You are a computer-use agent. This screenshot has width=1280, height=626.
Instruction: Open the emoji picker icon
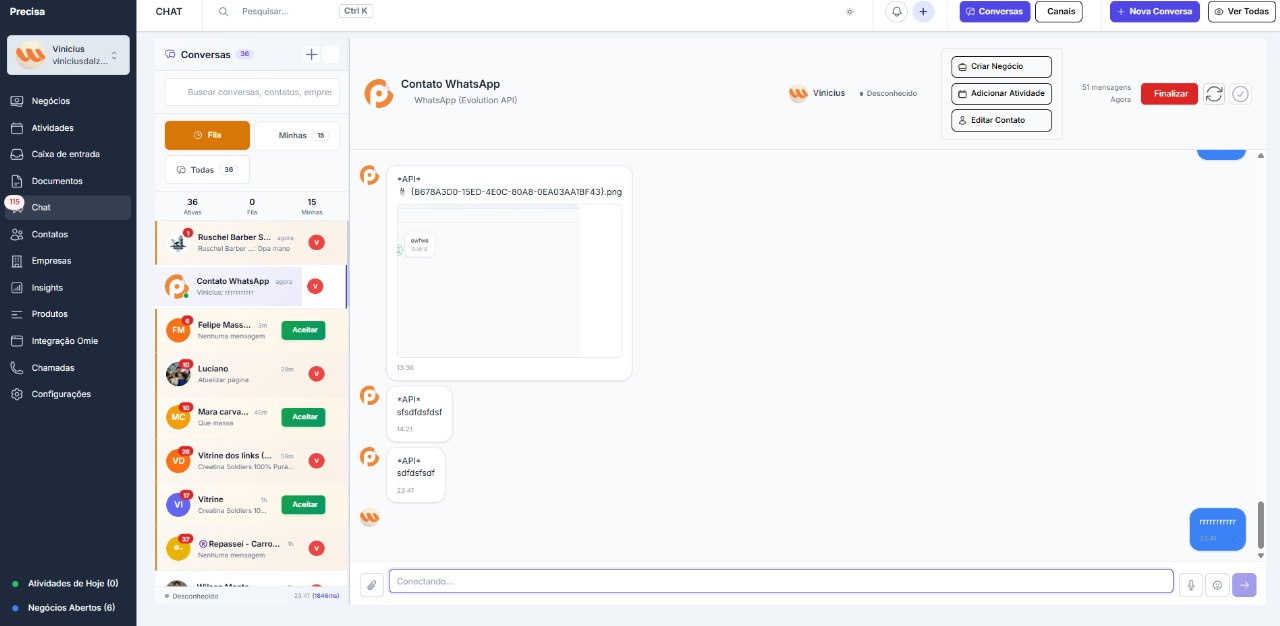point(1217,585)
